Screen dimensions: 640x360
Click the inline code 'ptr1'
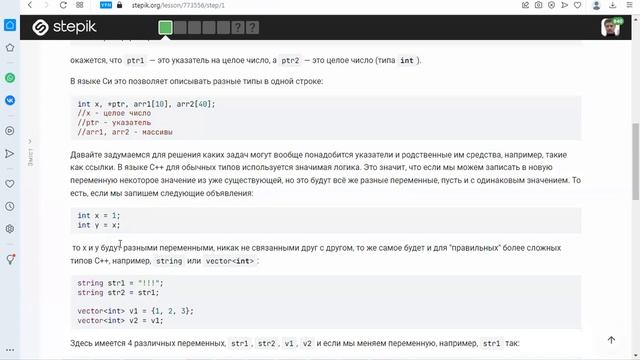pos(136,60)
